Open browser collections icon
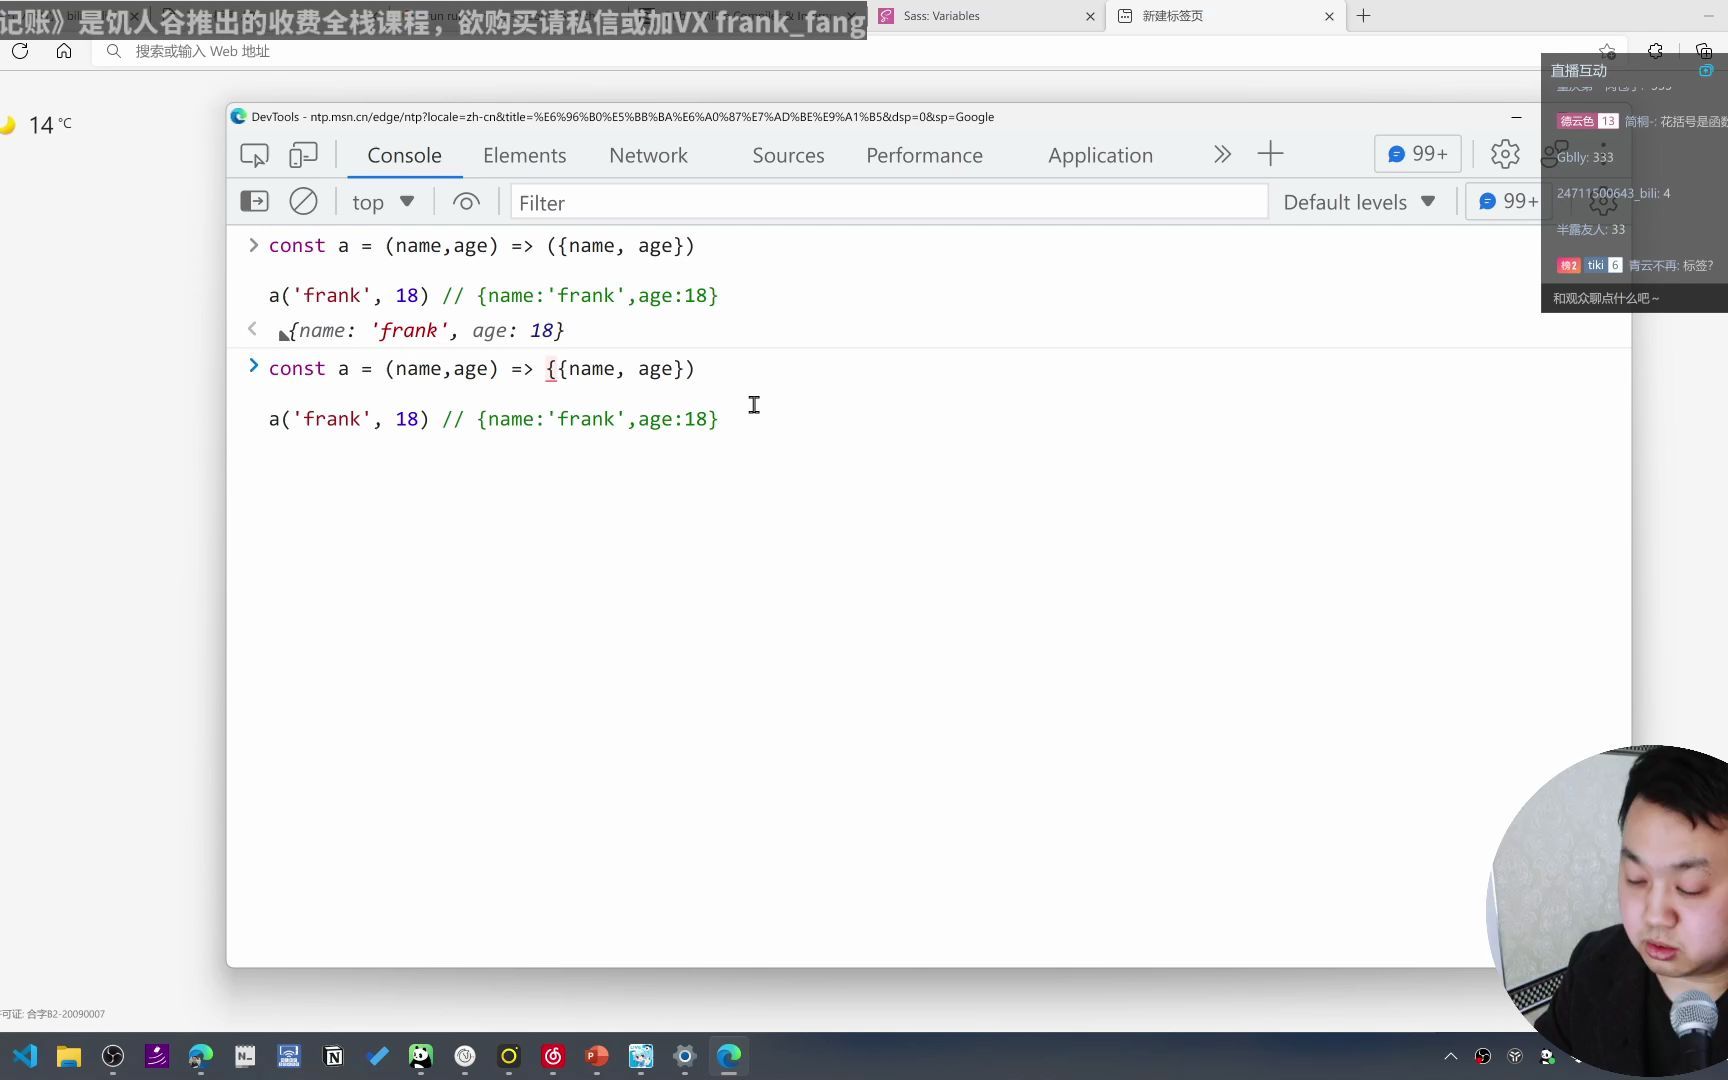1728x1080 pixels. tap(1703, 51)
